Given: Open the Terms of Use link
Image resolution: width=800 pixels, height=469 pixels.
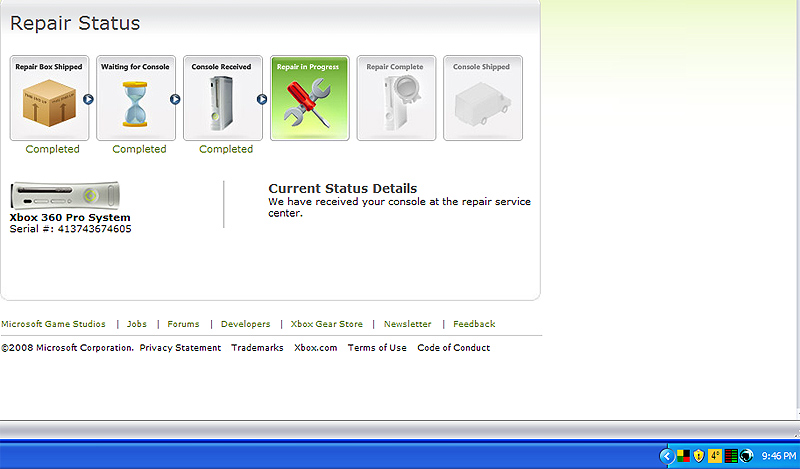Looking at the screenshot, I should [x=377, y=348].
